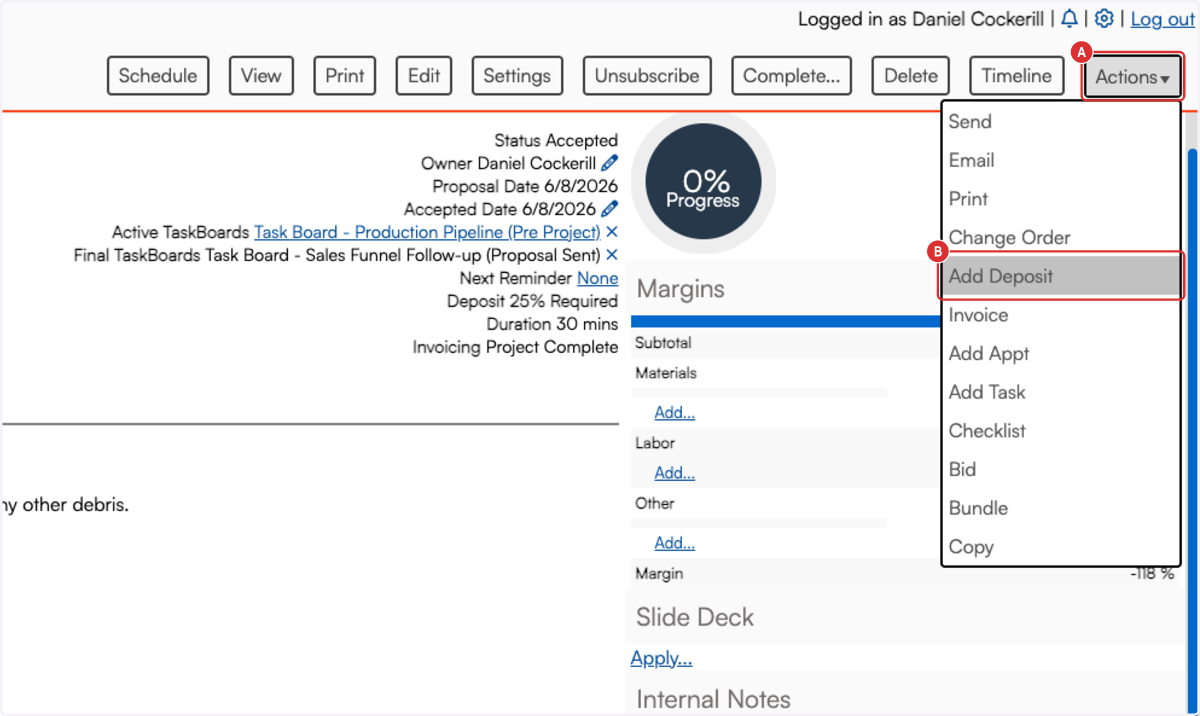Click the Log out link
1200x716 pixels.
[x=1162, y=19]
